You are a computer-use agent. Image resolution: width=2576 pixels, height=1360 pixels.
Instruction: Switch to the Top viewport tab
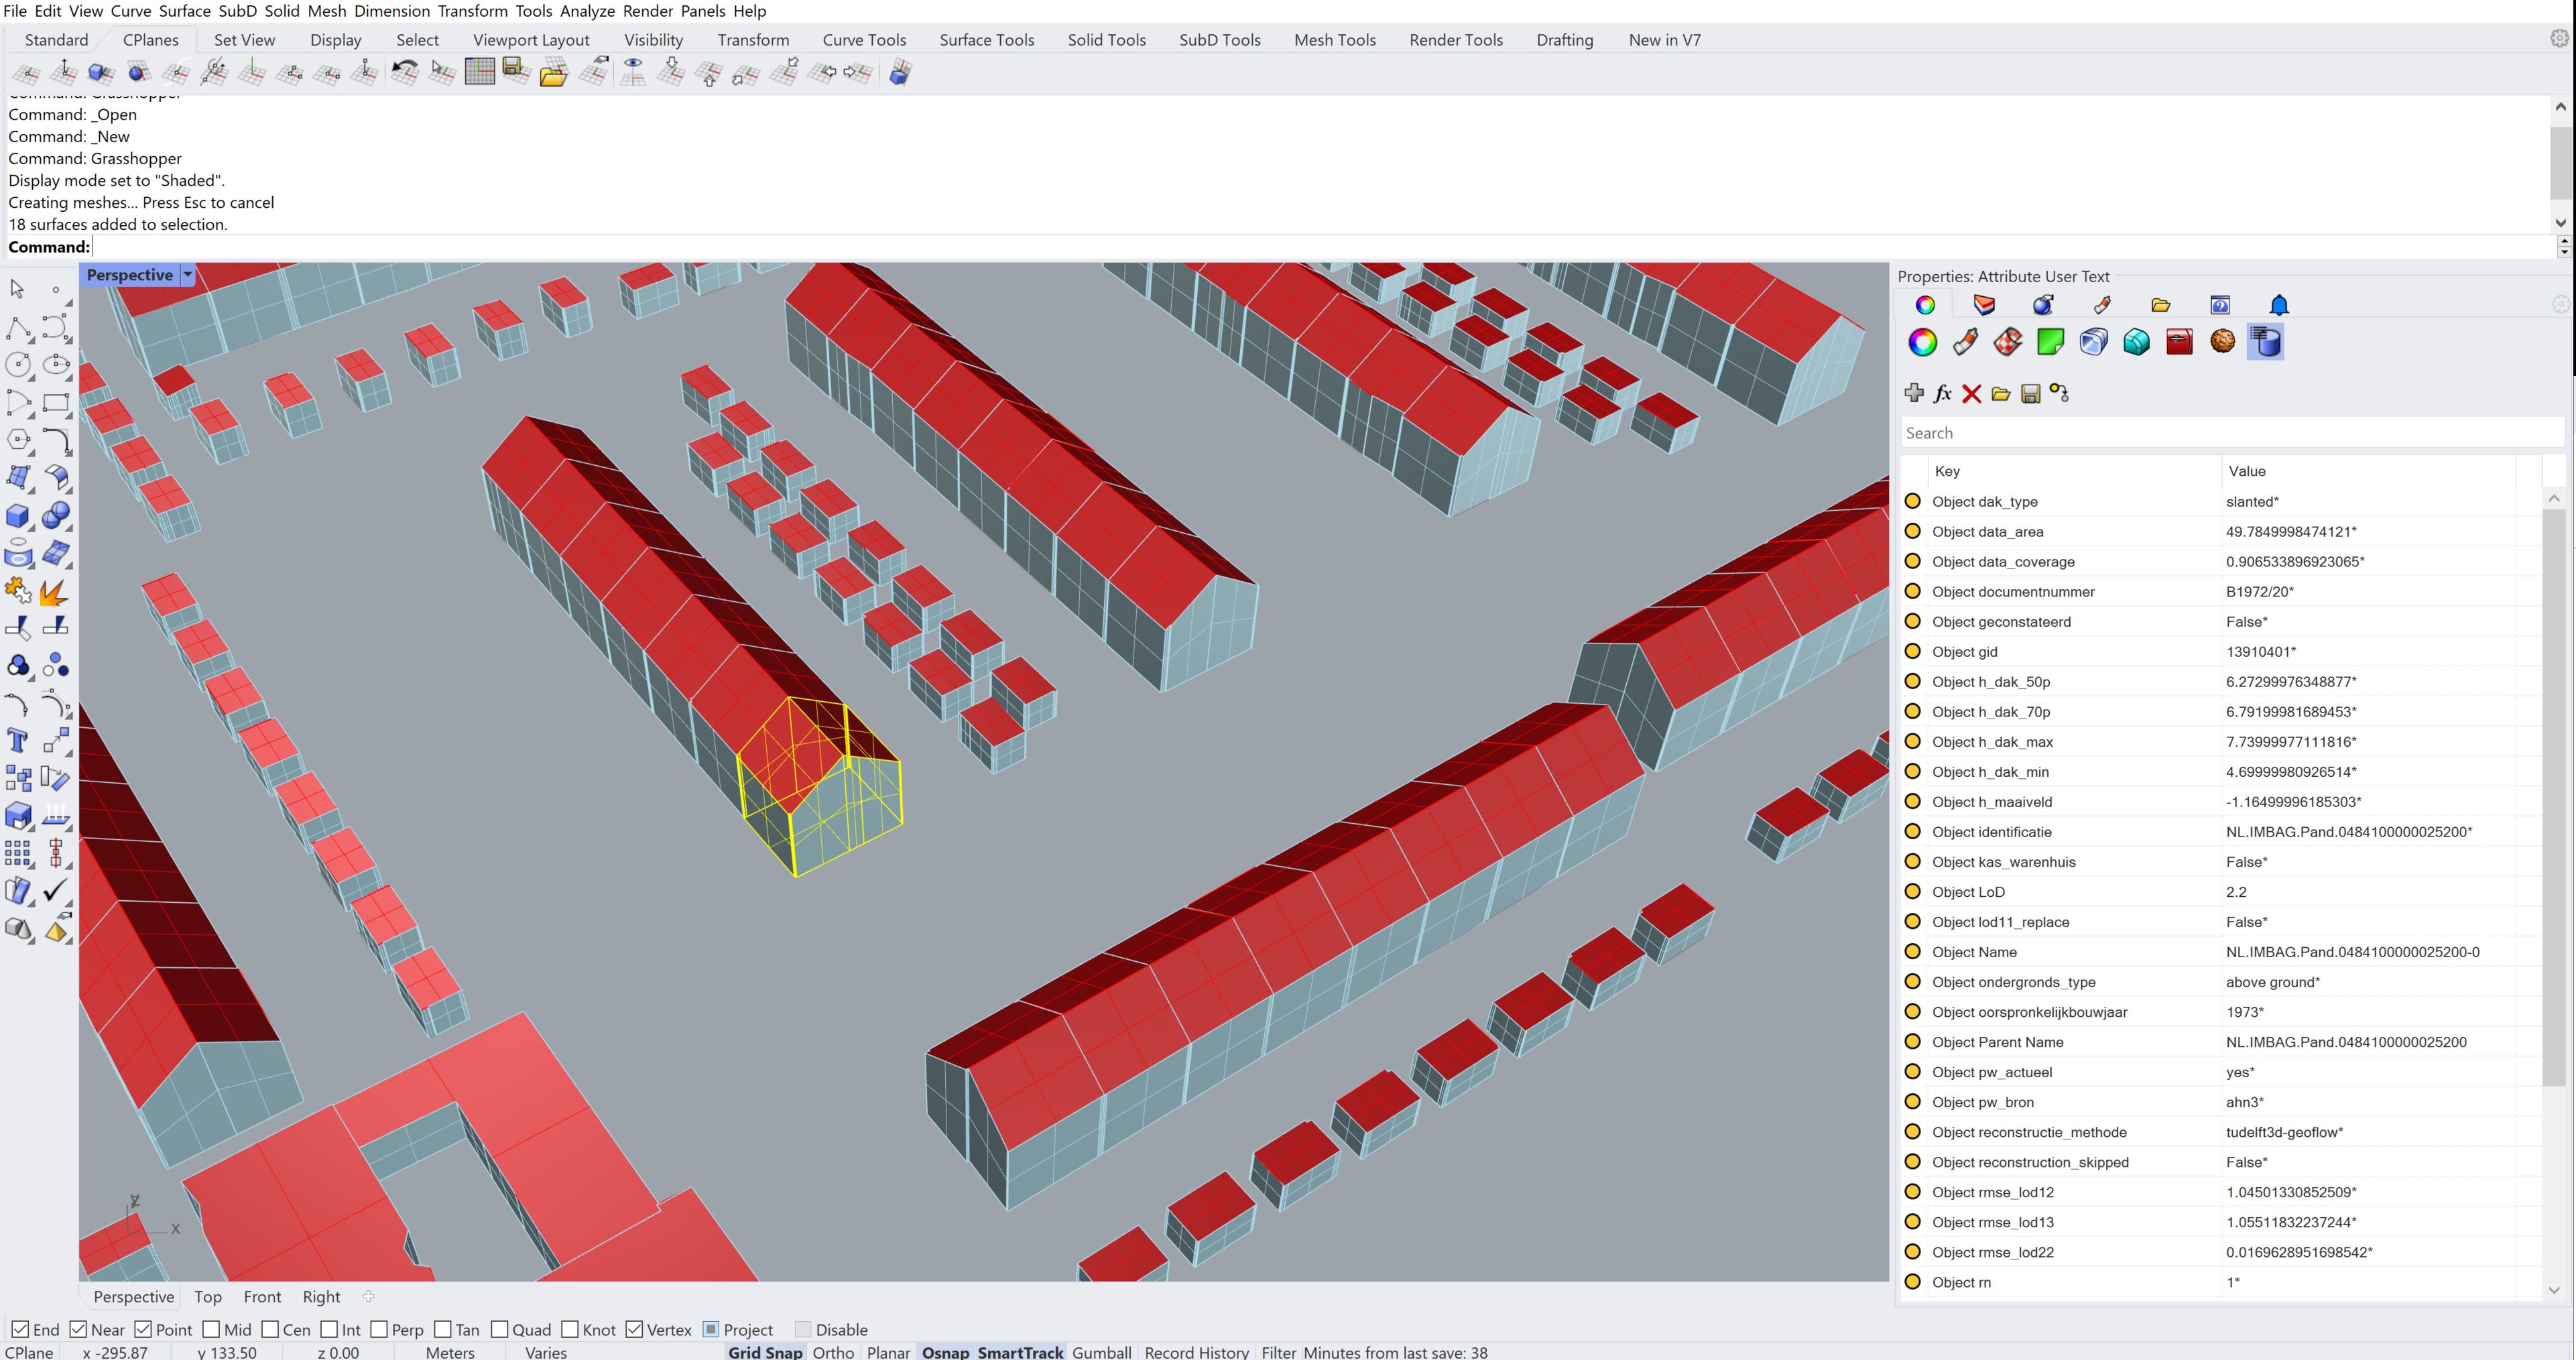[x=207, y=1296]
